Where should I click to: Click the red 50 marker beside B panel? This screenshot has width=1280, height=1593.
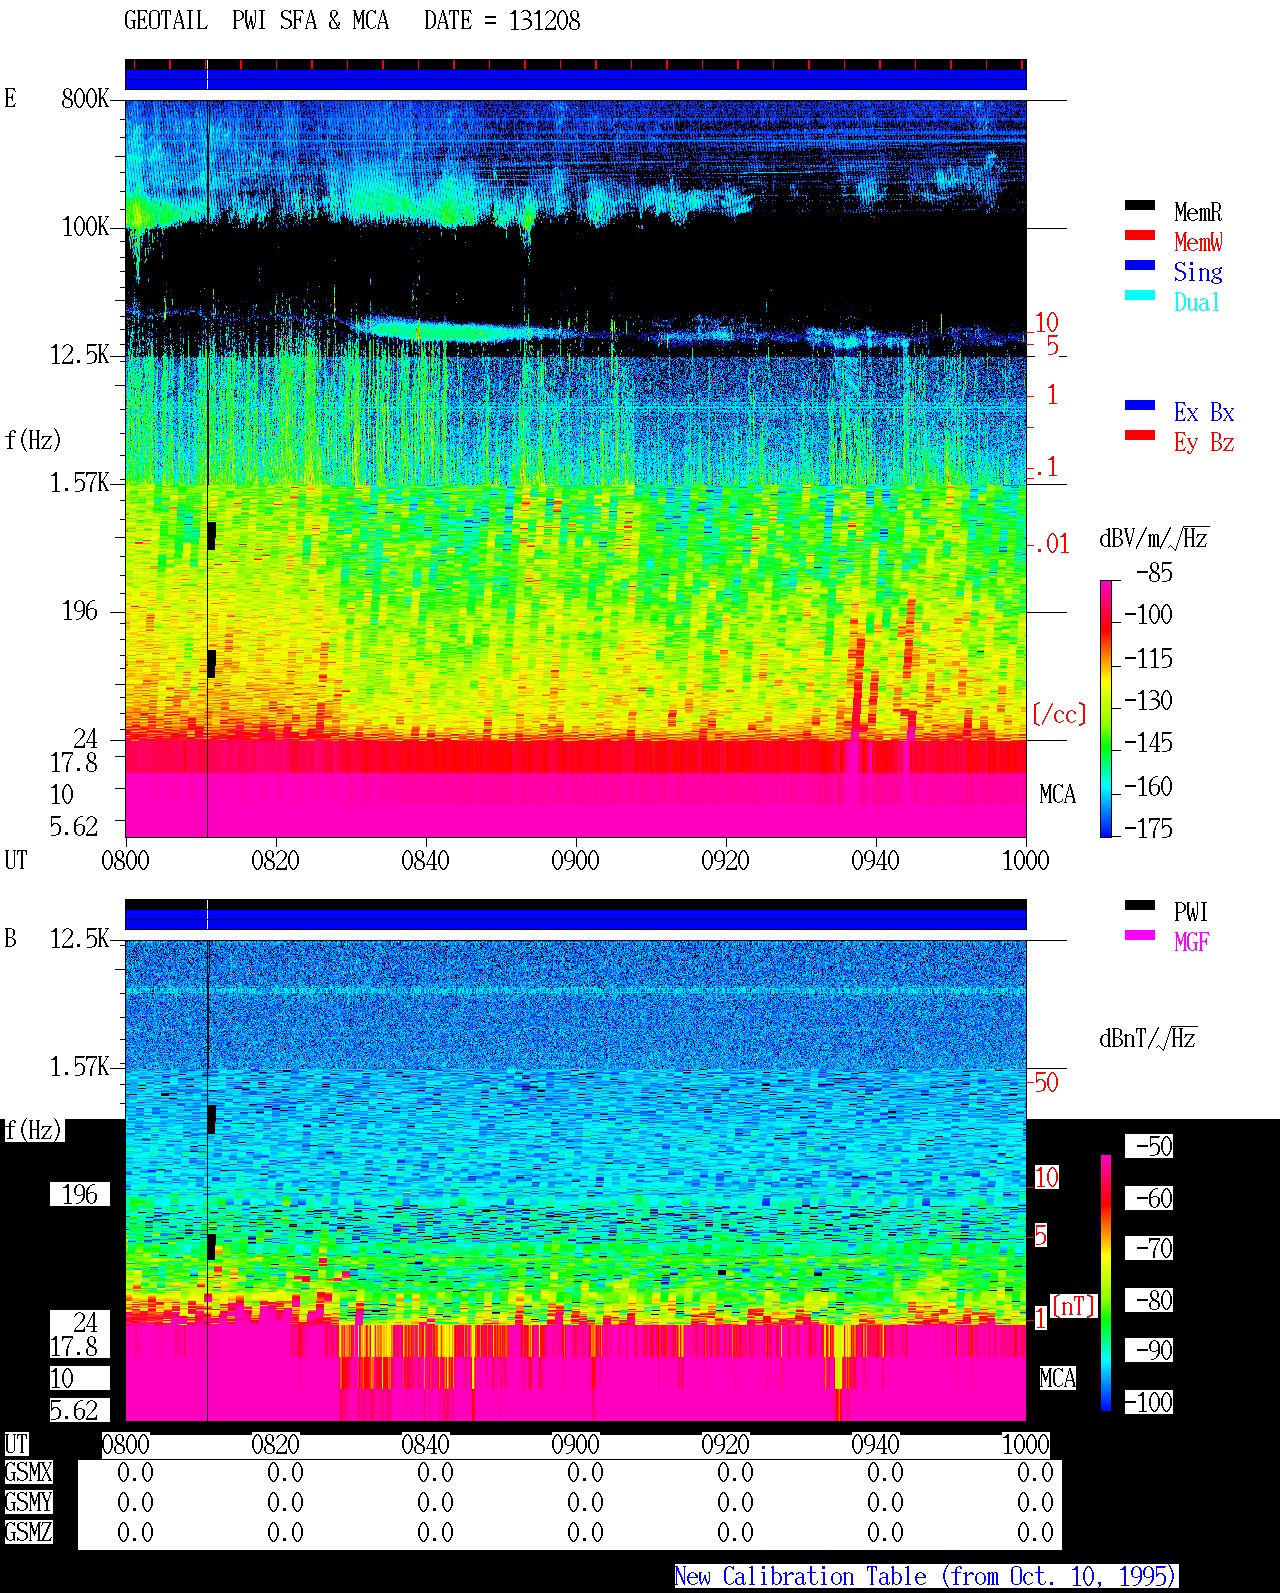[1046, 1082]
